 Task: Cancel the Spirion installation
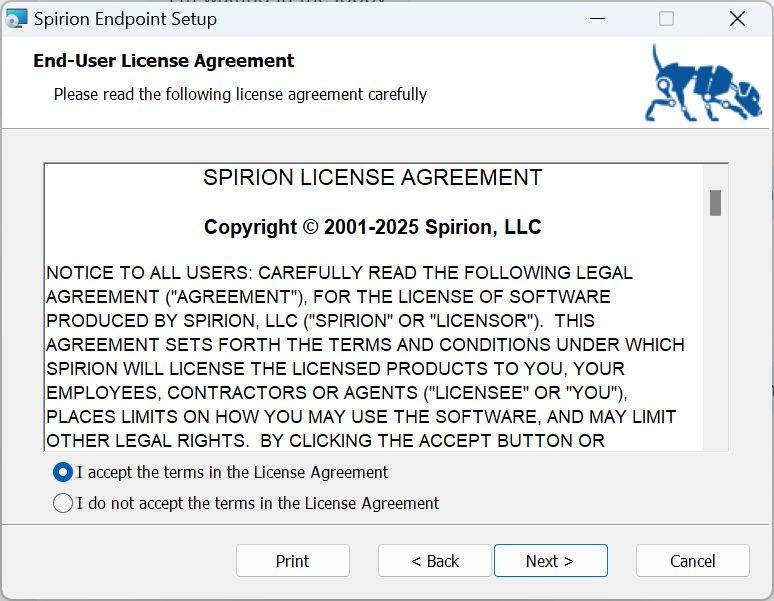click(x=693, y=561)
